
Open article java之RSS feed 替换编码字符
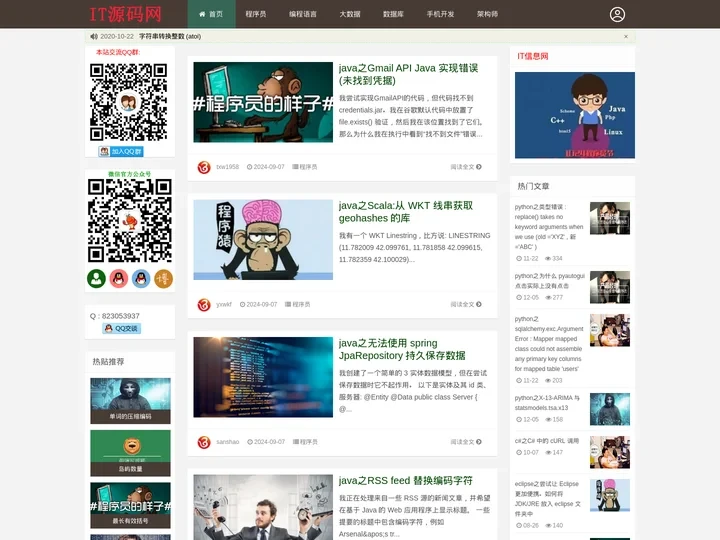pos(405,481)
